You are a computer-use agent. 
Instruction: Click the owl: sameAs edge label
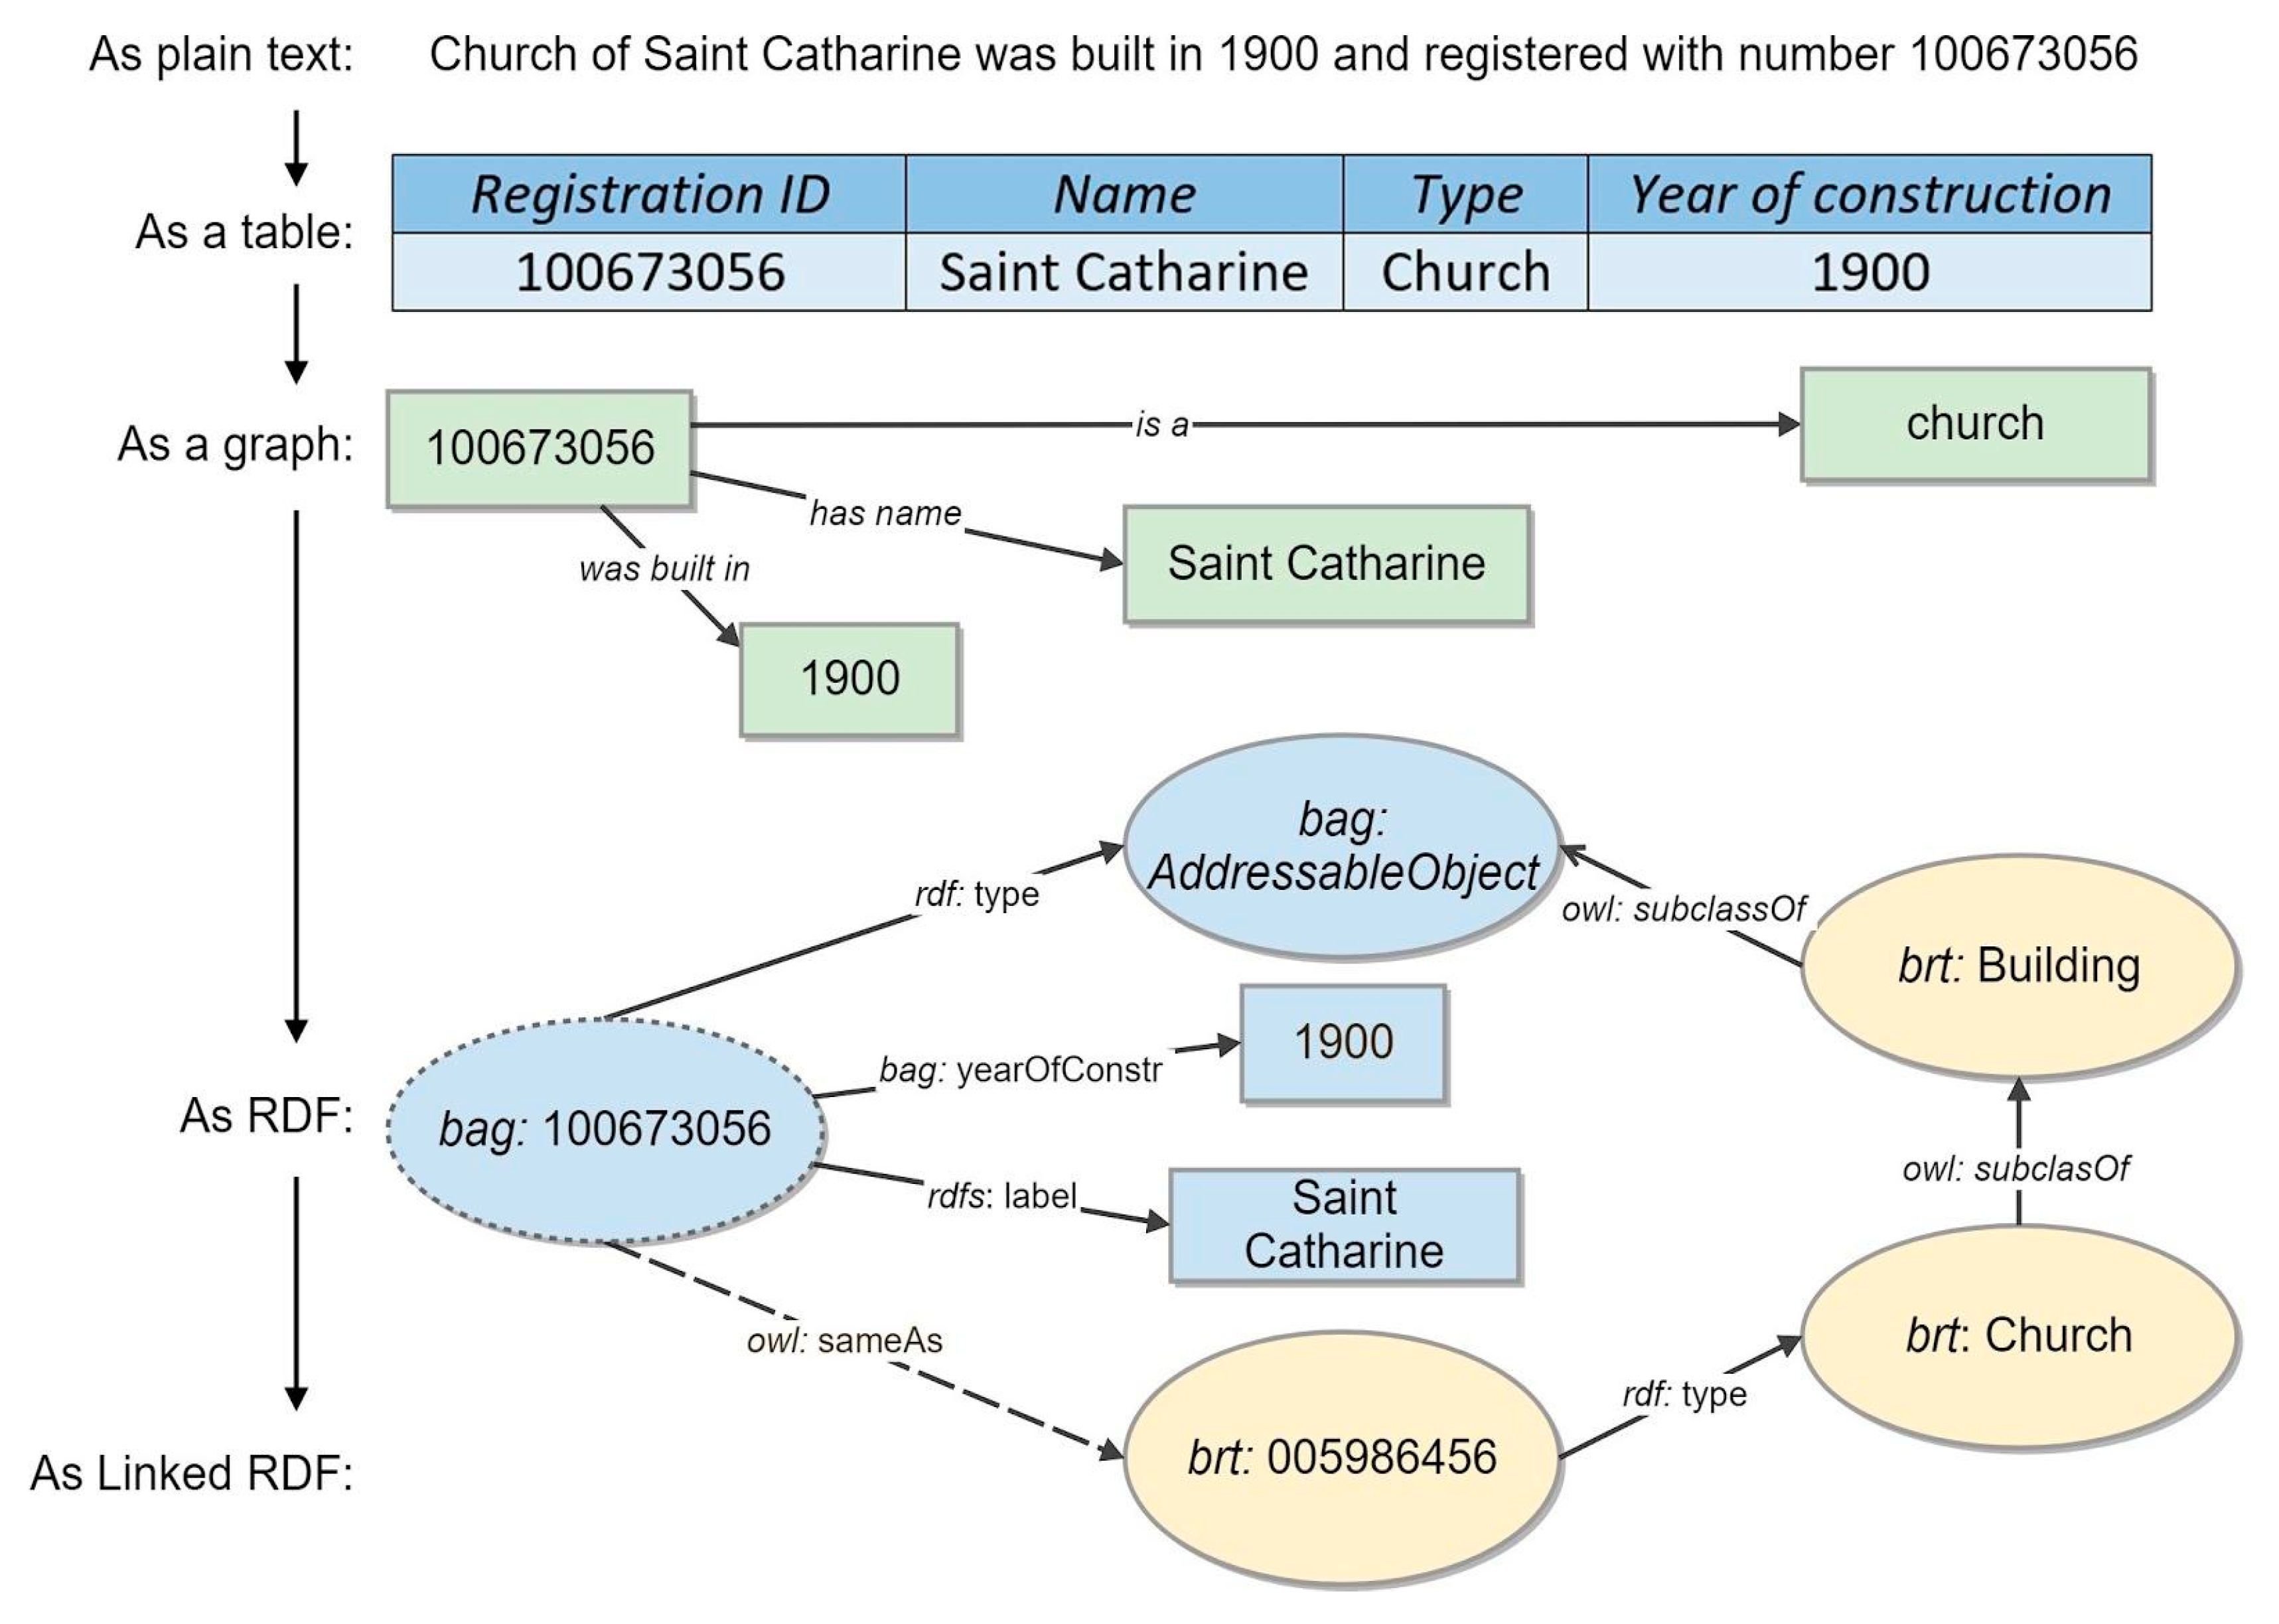[844, 1341]
